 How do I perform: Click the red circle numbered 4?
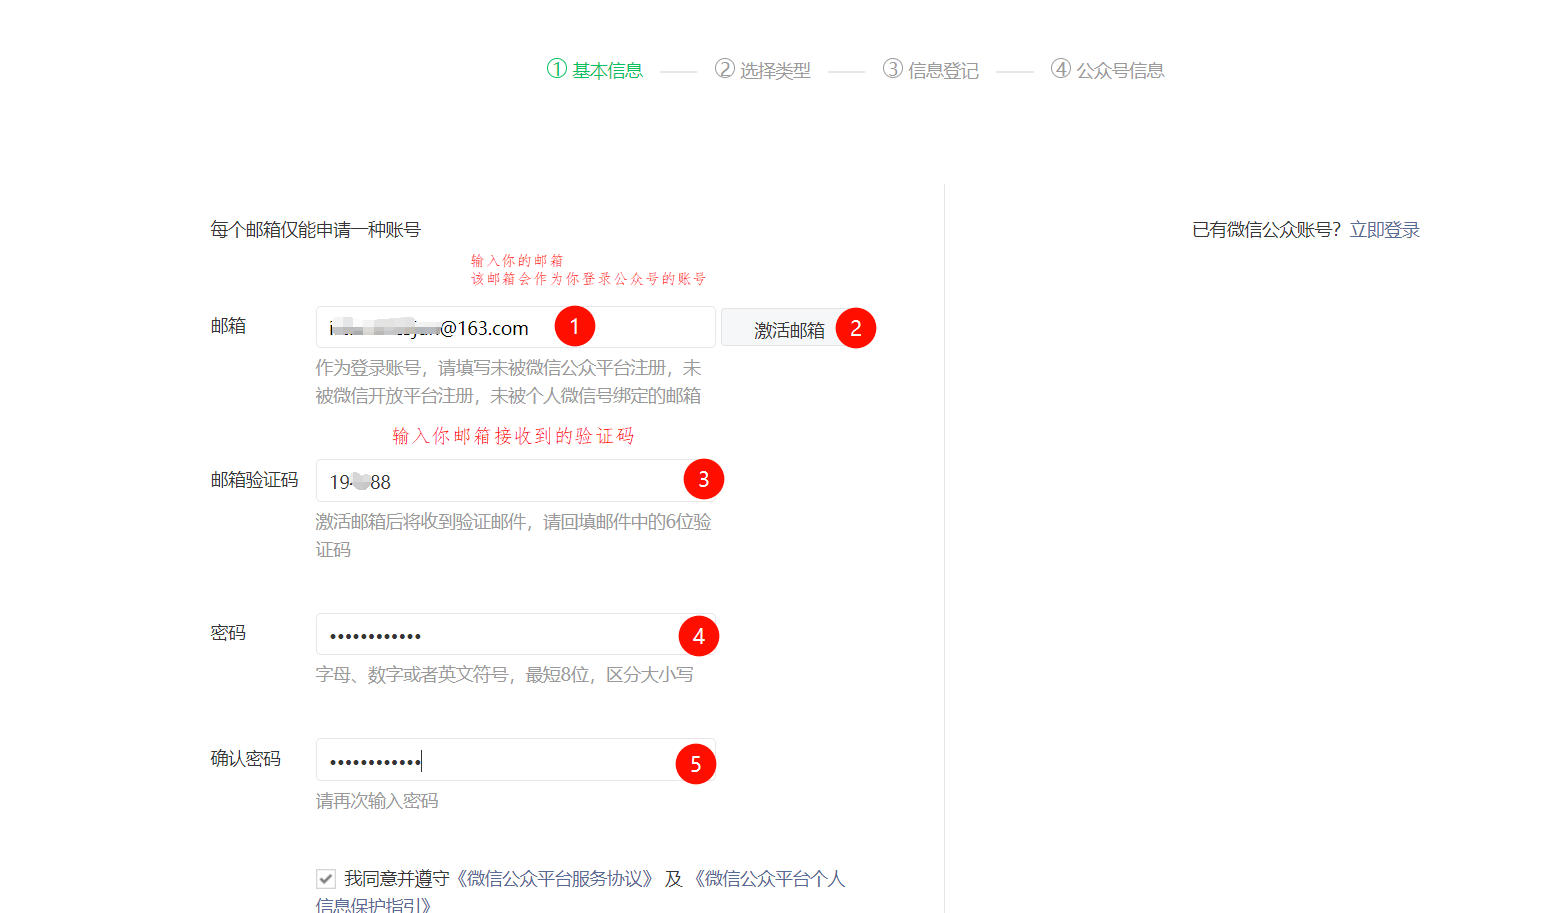tap(698, 636)
